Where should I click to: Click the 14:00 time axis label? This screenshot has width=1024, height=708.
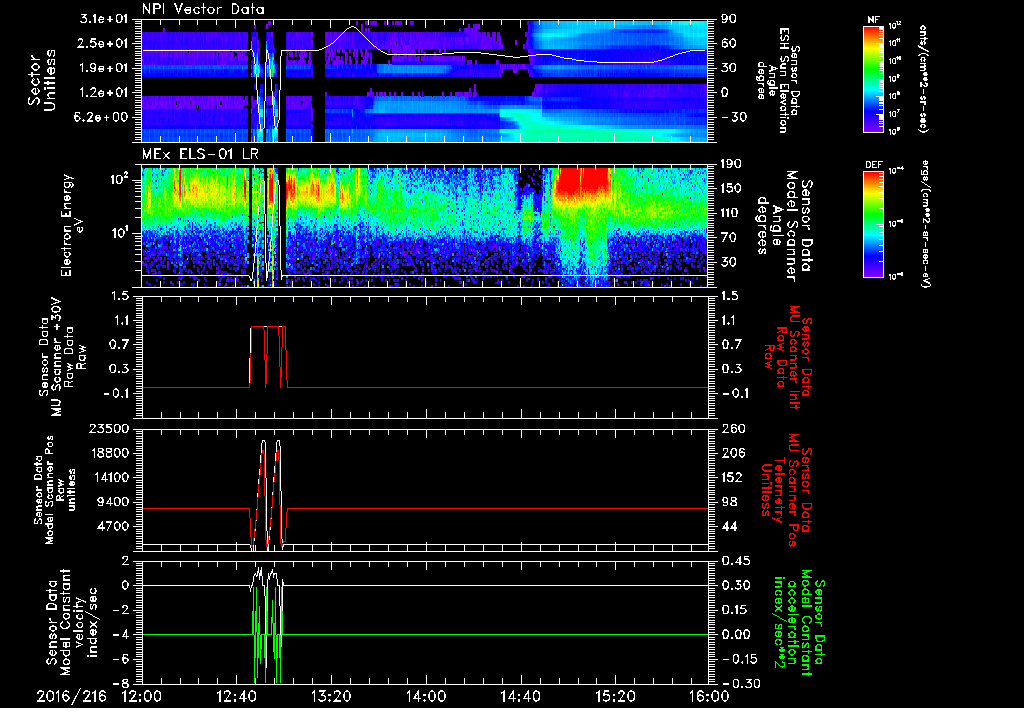pyautogui.click(x=426, y=696)
